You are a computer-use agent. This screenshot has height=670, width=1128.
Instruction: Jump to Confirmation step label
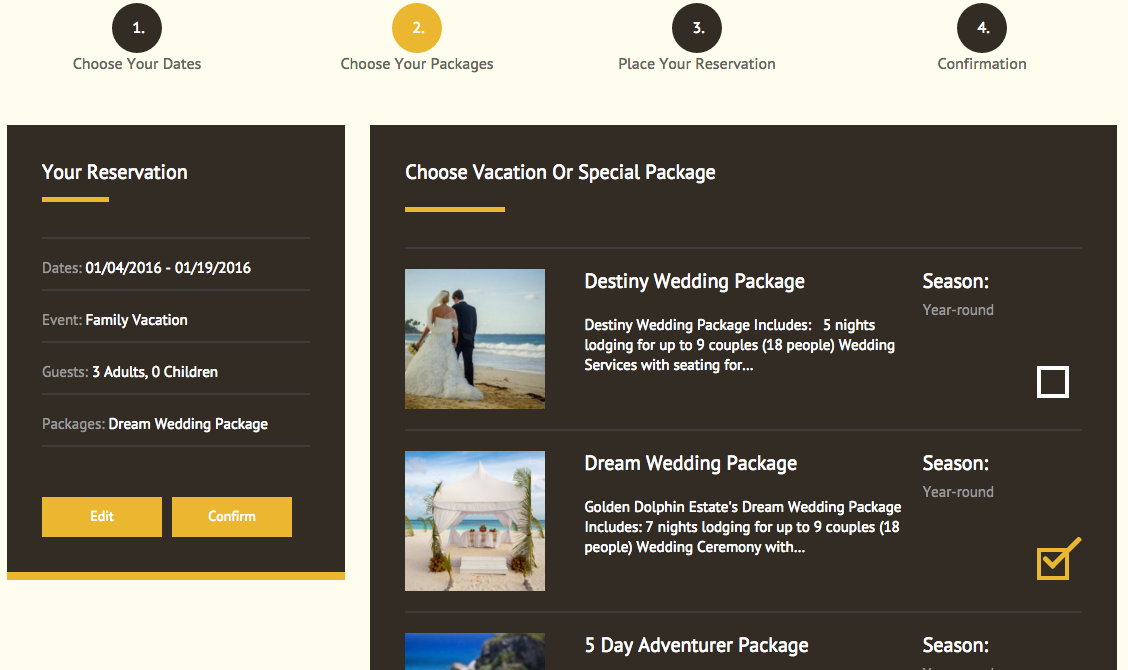click(982, 64)
